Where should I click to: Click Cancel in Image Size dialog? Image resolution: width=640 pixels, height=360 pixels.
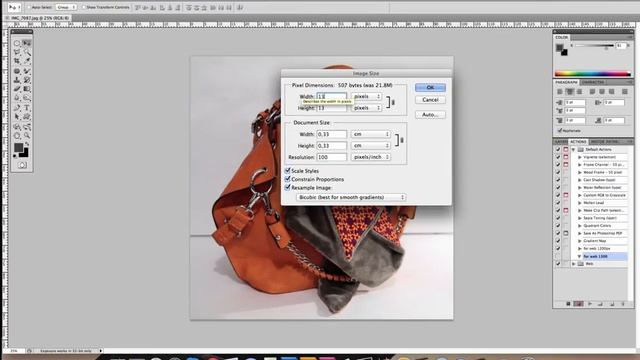click(430, 100)
